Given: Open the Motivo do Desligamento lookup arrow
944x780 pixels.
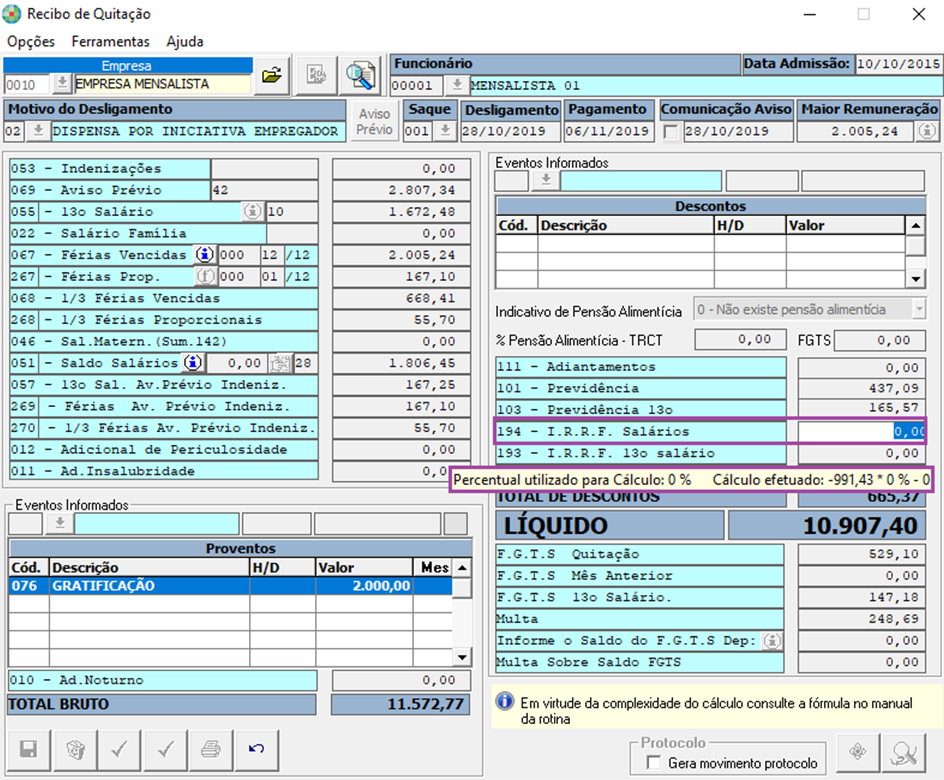Looking at the screenshot, I should 38,131.
